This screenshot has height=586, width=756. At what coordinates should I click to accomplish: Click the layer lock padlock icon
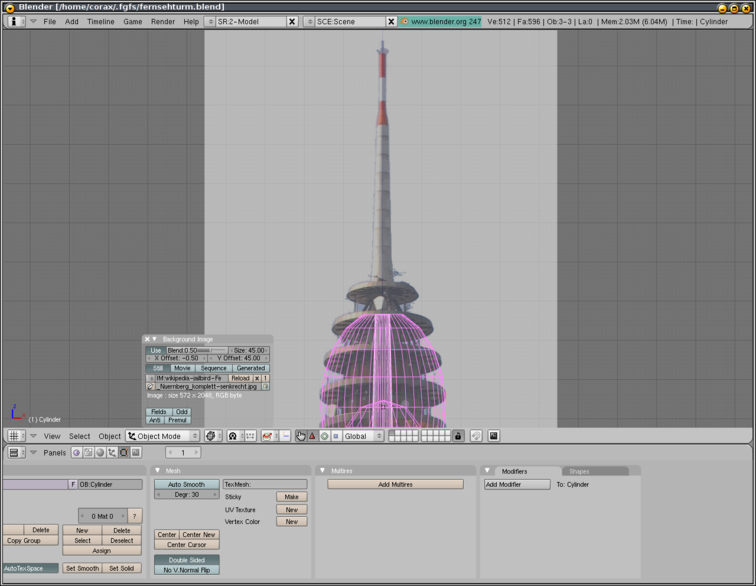pos(458,436)
